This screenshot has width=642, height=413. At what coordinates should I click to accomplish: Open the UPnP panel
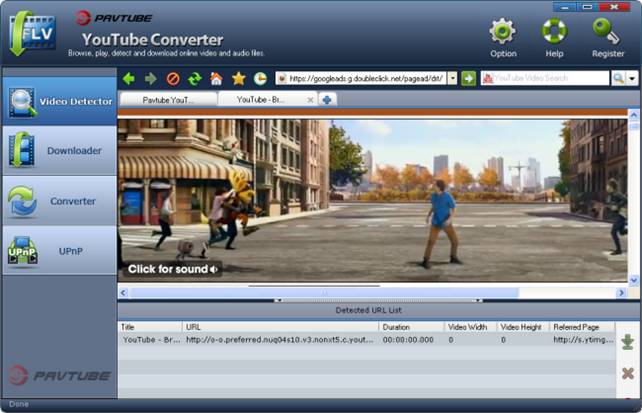pos(60,251)
